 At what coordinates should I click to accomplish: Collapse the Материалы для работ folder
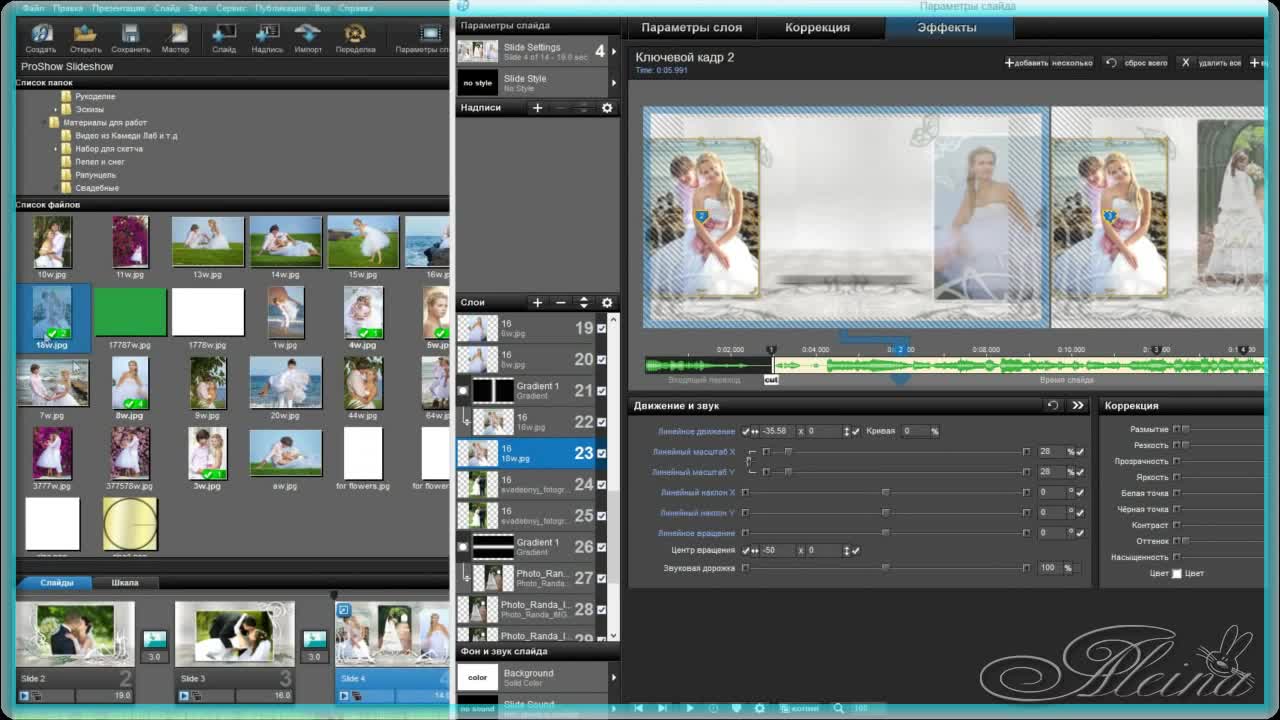pos(45,122)
